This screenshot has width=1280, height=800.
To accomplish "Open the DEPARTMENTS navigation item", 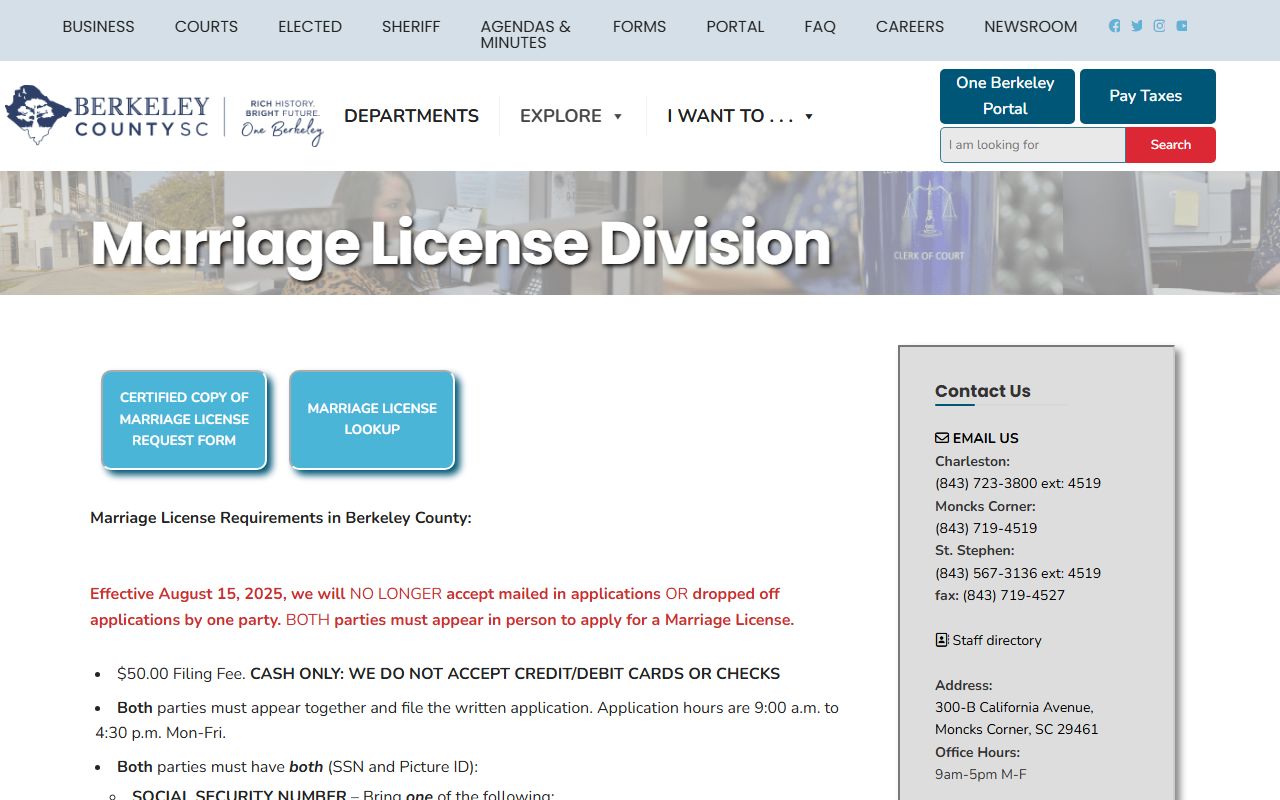I will tap(411, 116).
